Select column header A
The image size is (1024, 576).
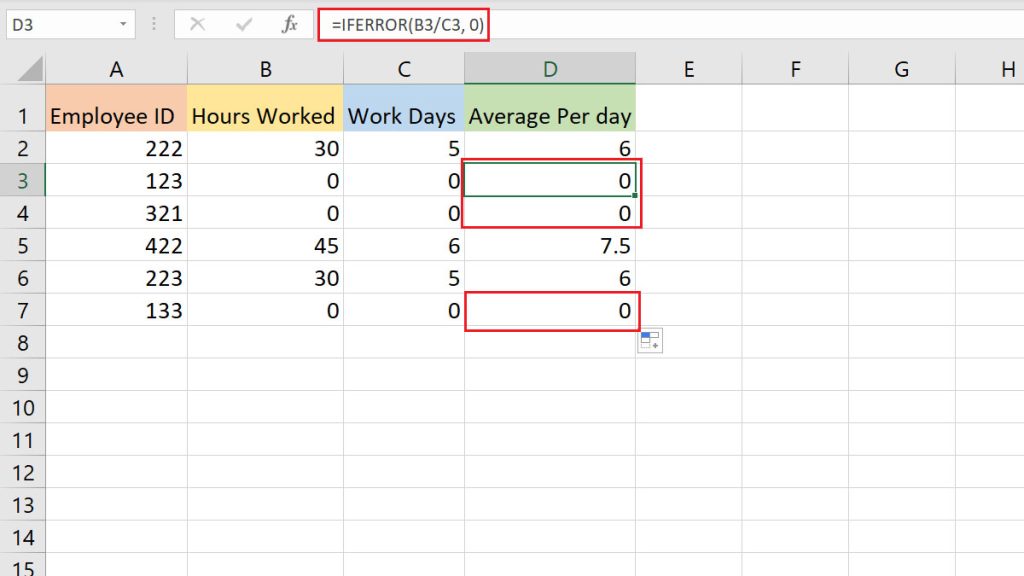(116, 70)
